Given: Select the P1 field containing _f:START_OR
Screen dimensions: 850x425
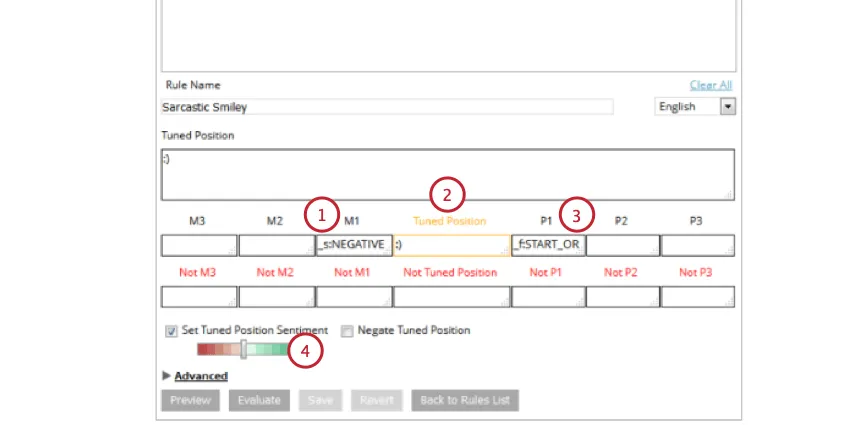Looking at the screenshot, I should point(548,245).
